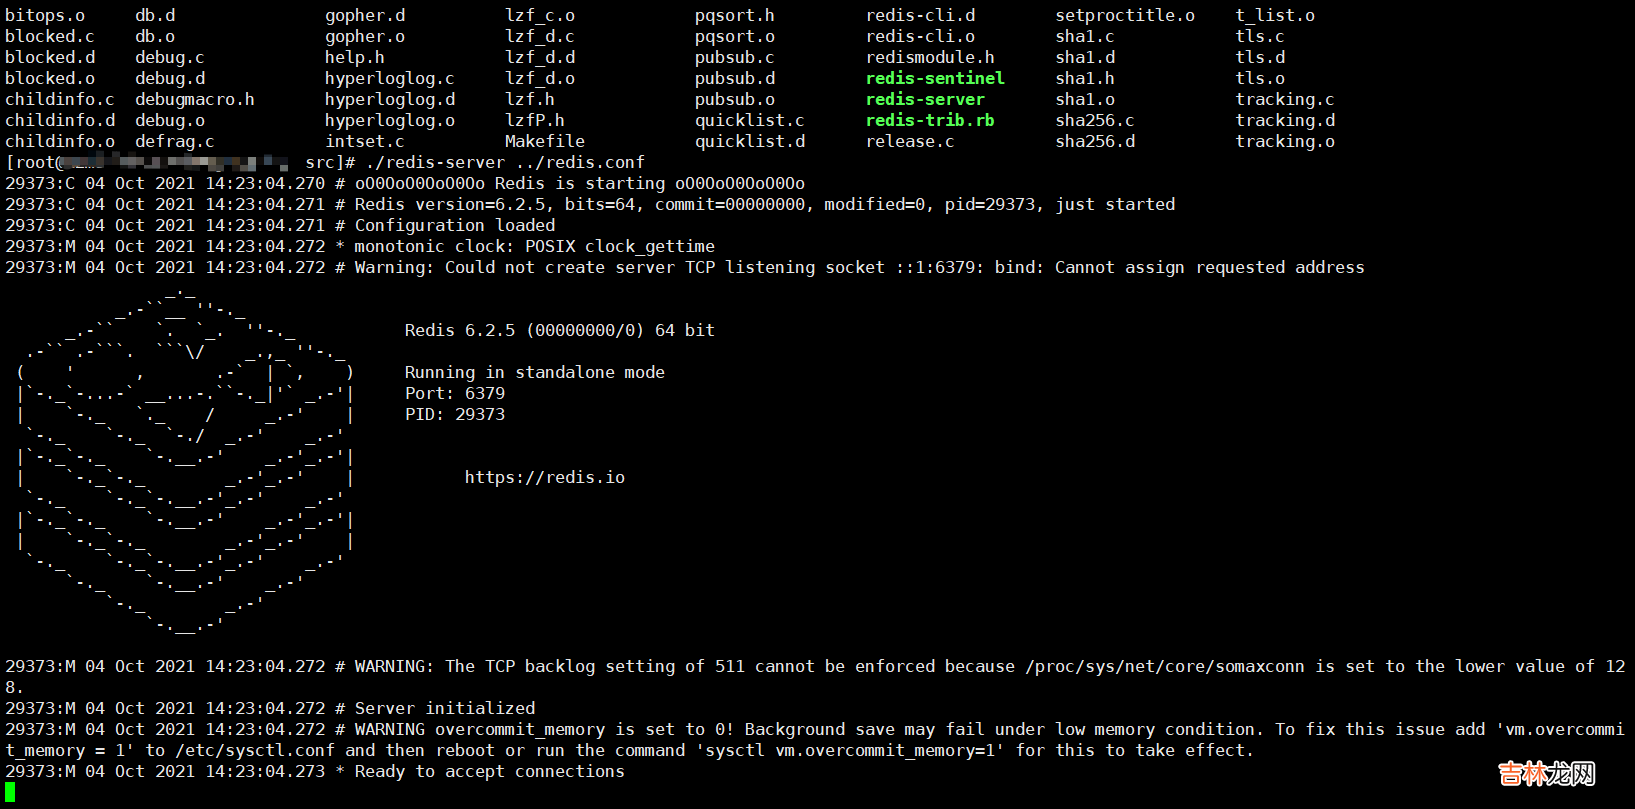
Task: Click the 'PID: 29373' text
Action: tap(455, 414)
